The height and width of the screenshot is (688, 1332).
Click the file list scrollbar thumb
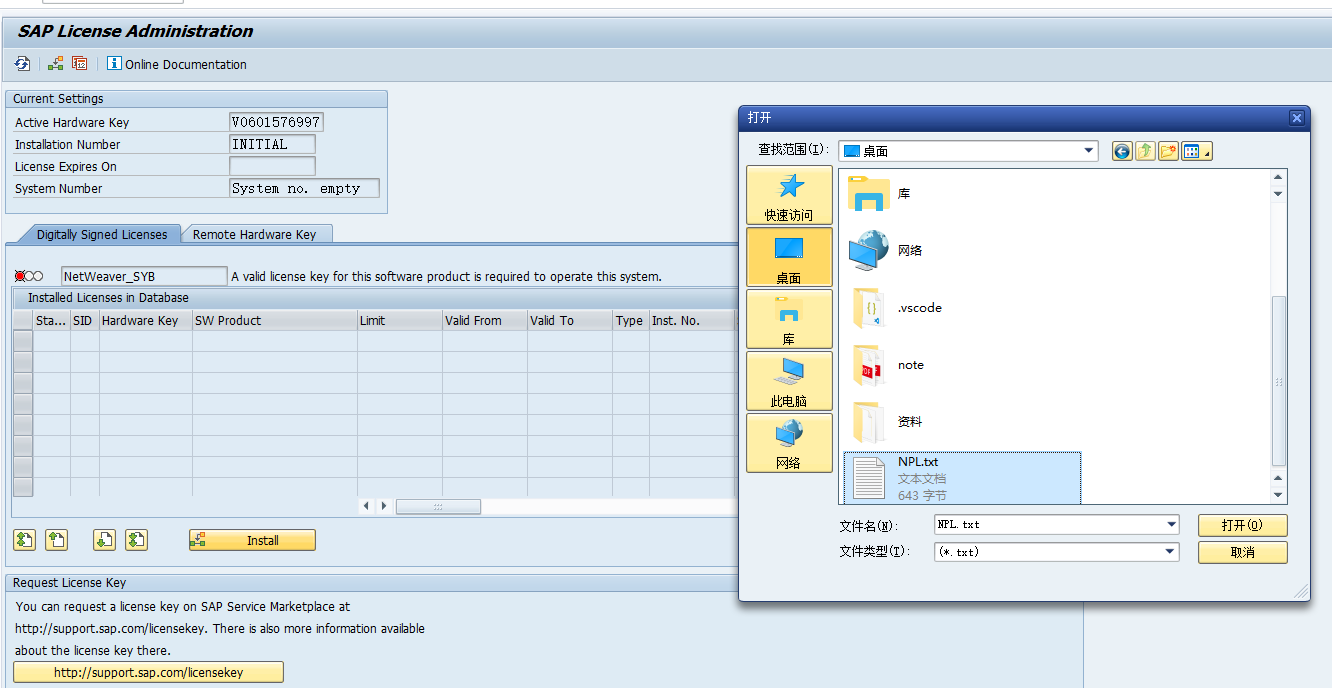coord(1278,382)
